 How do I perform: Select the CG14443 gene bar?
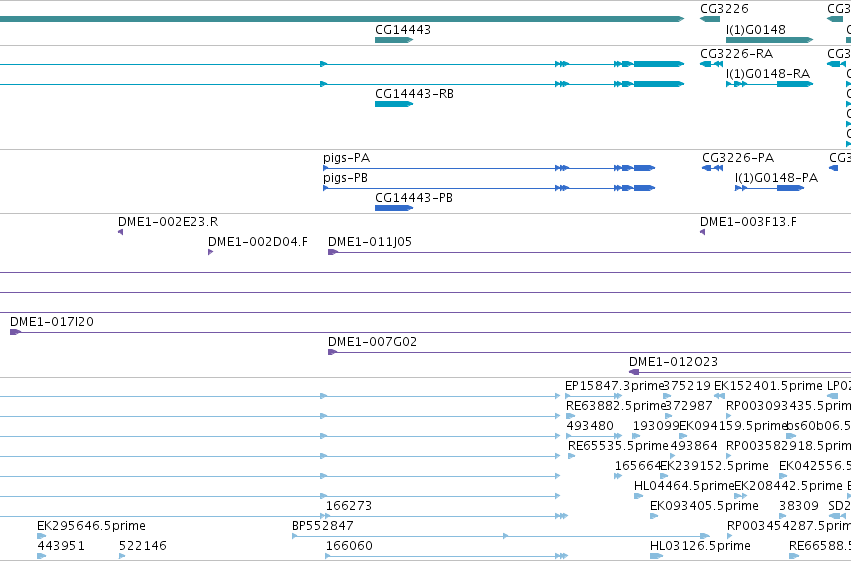pyautogui.click(x=394, y=40)
